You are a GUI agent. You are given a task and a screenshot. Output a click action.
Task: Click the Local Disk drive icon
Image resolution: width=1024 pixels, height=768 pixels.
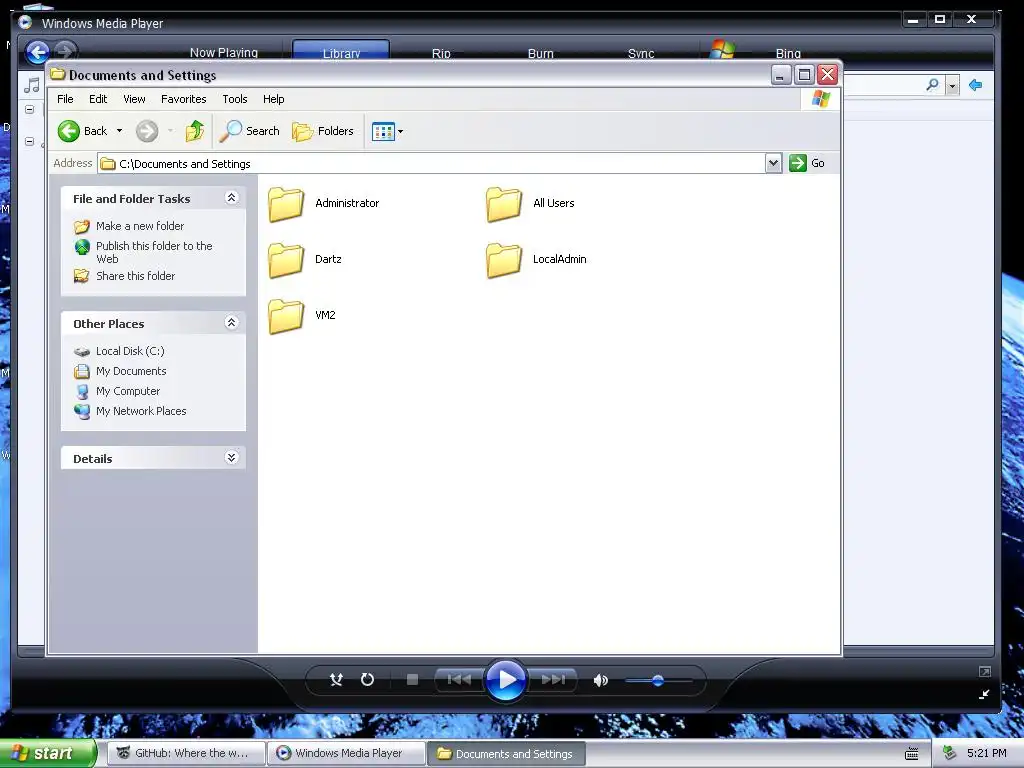point(82,352)
